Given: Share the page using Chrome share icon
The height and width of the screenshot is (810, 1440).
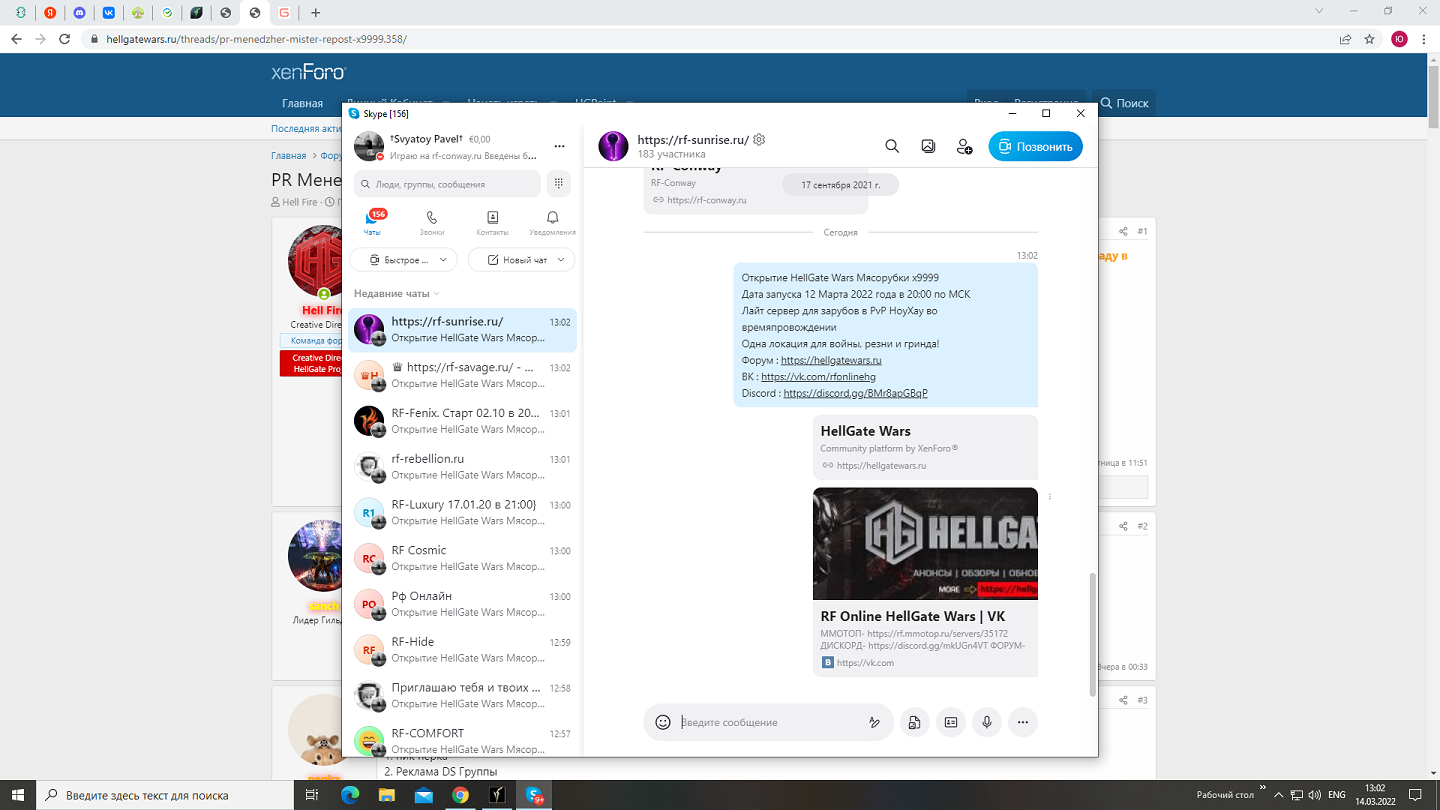Looking at the screenshot, I should coord(1346,39).
